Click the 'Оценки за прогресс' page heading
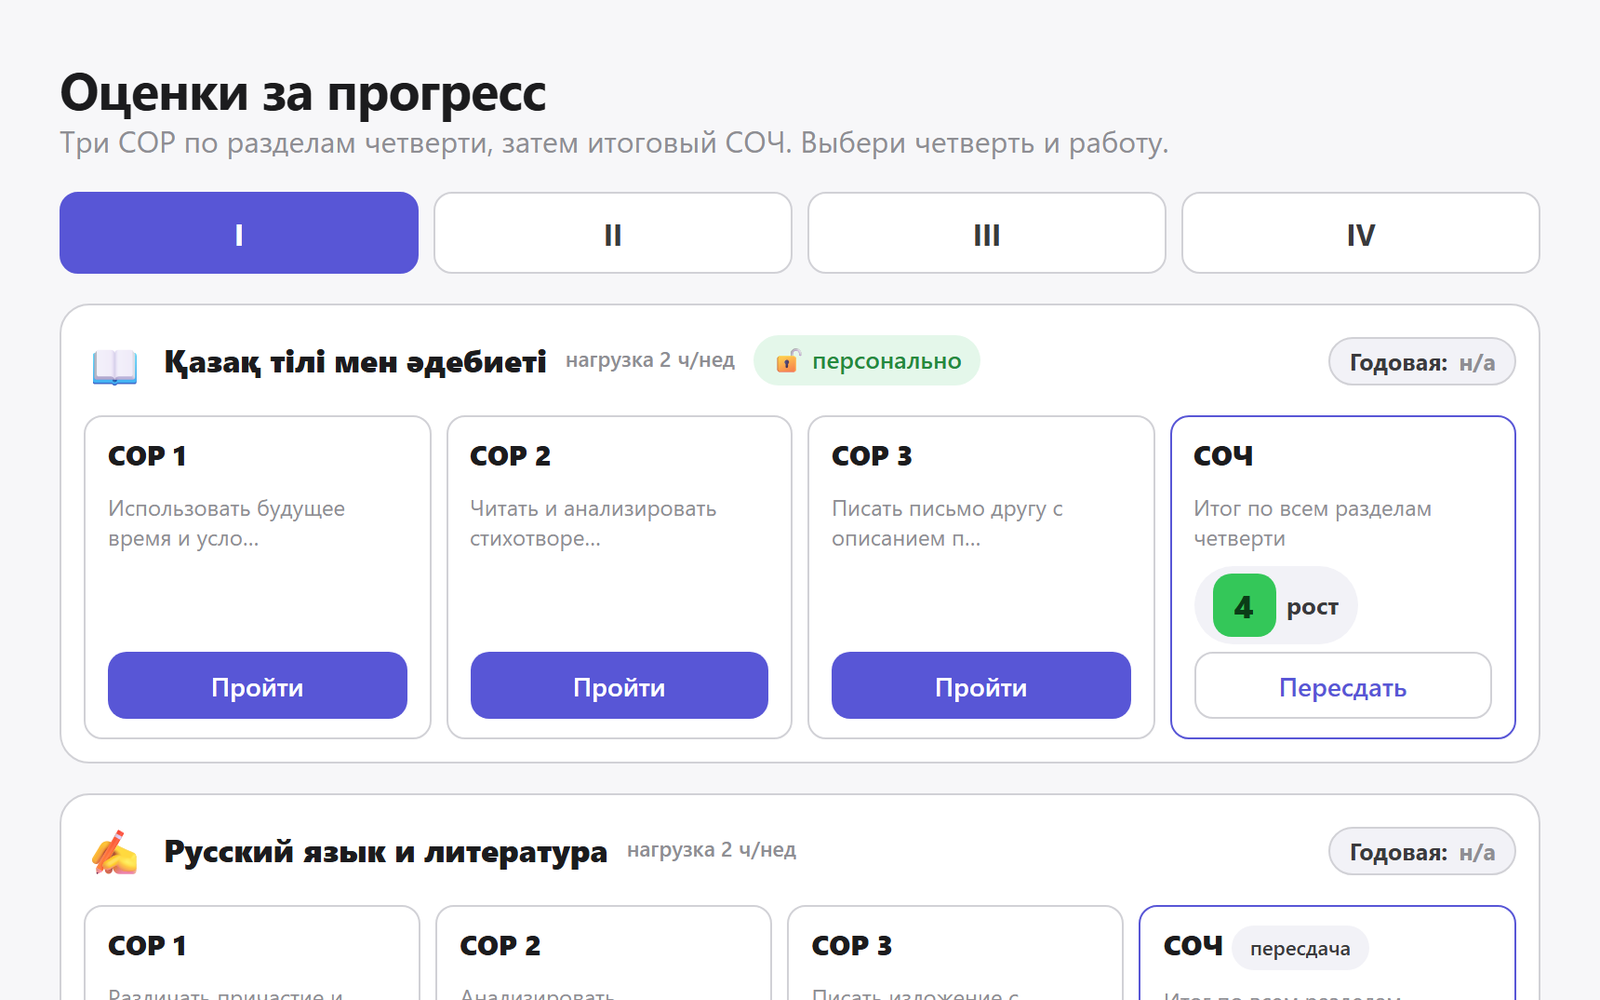The width and height of the screenshot is (1600, 1000). click(303, 93)
